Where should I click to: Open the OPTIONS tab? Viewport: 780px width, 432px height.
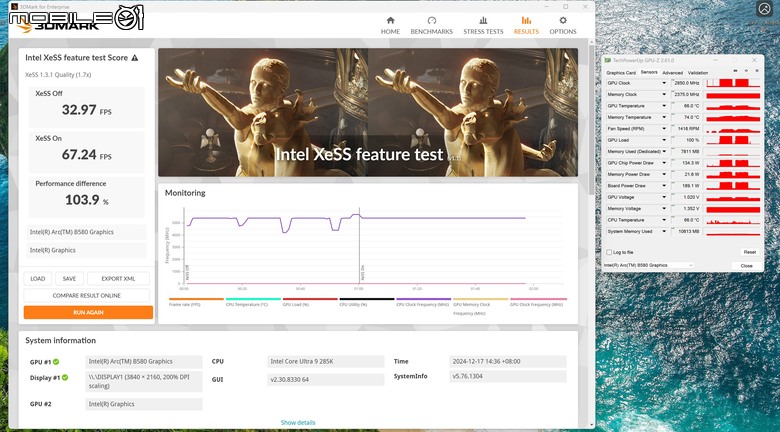(563, 25)
